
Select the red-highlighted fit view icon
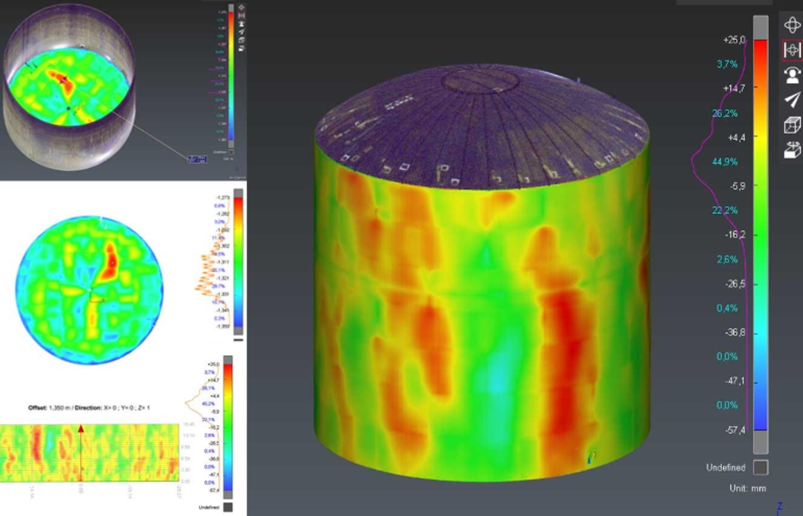(791, 49)
